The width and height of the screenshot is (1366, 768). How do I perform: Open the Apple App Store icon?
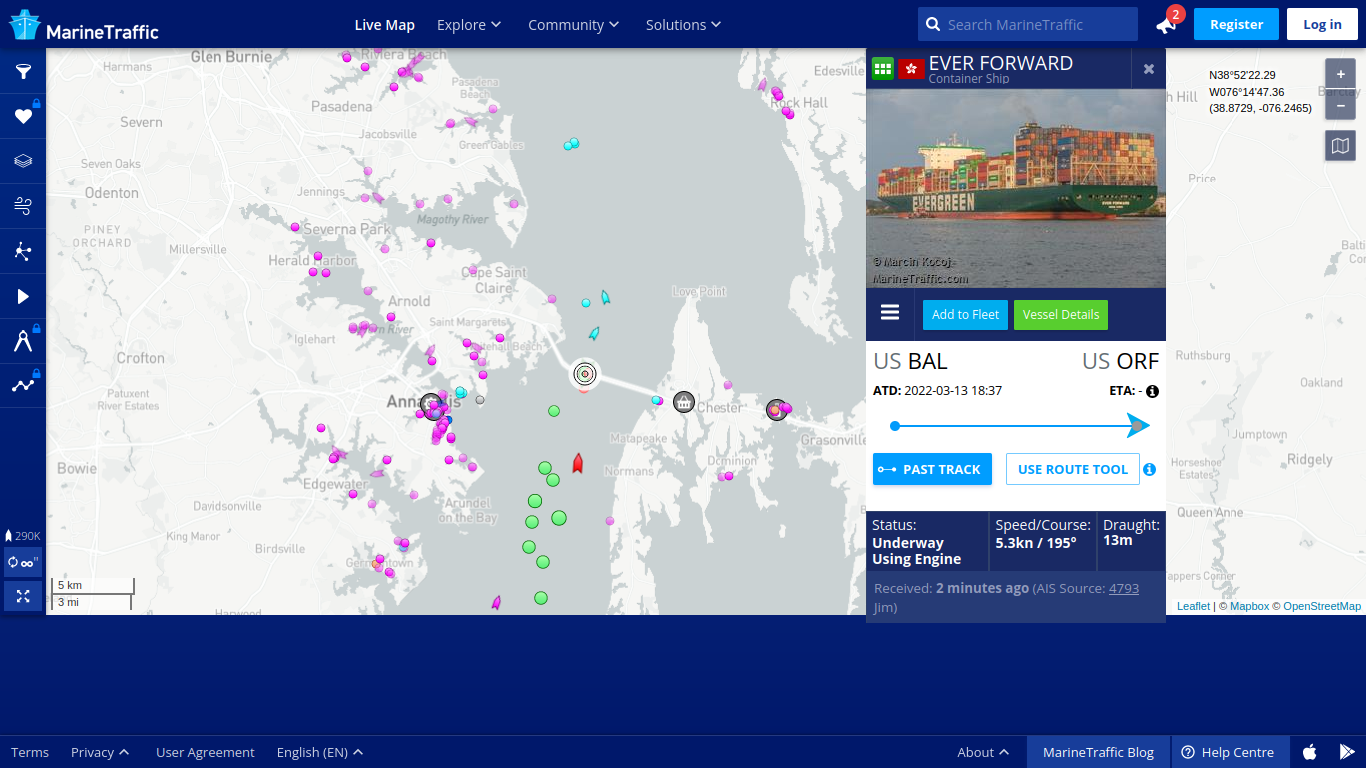[x=1309, y=752]
